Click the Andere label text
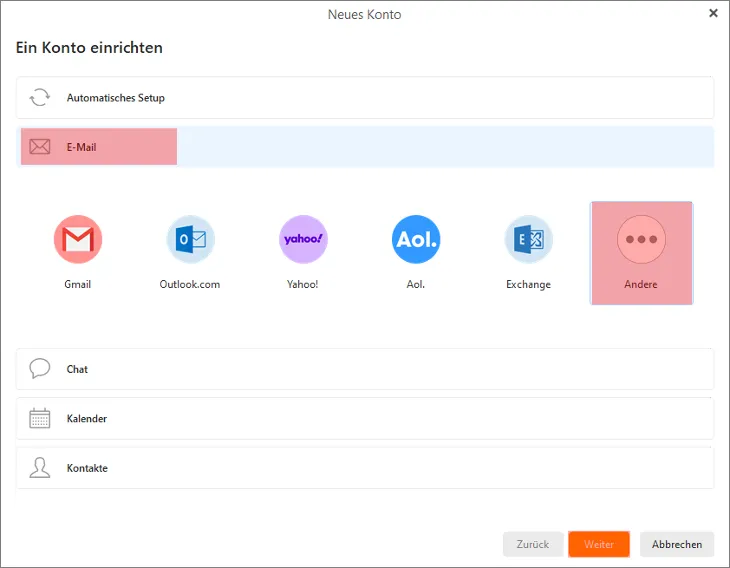Screen dimensions: 730x568 (641, 284)
